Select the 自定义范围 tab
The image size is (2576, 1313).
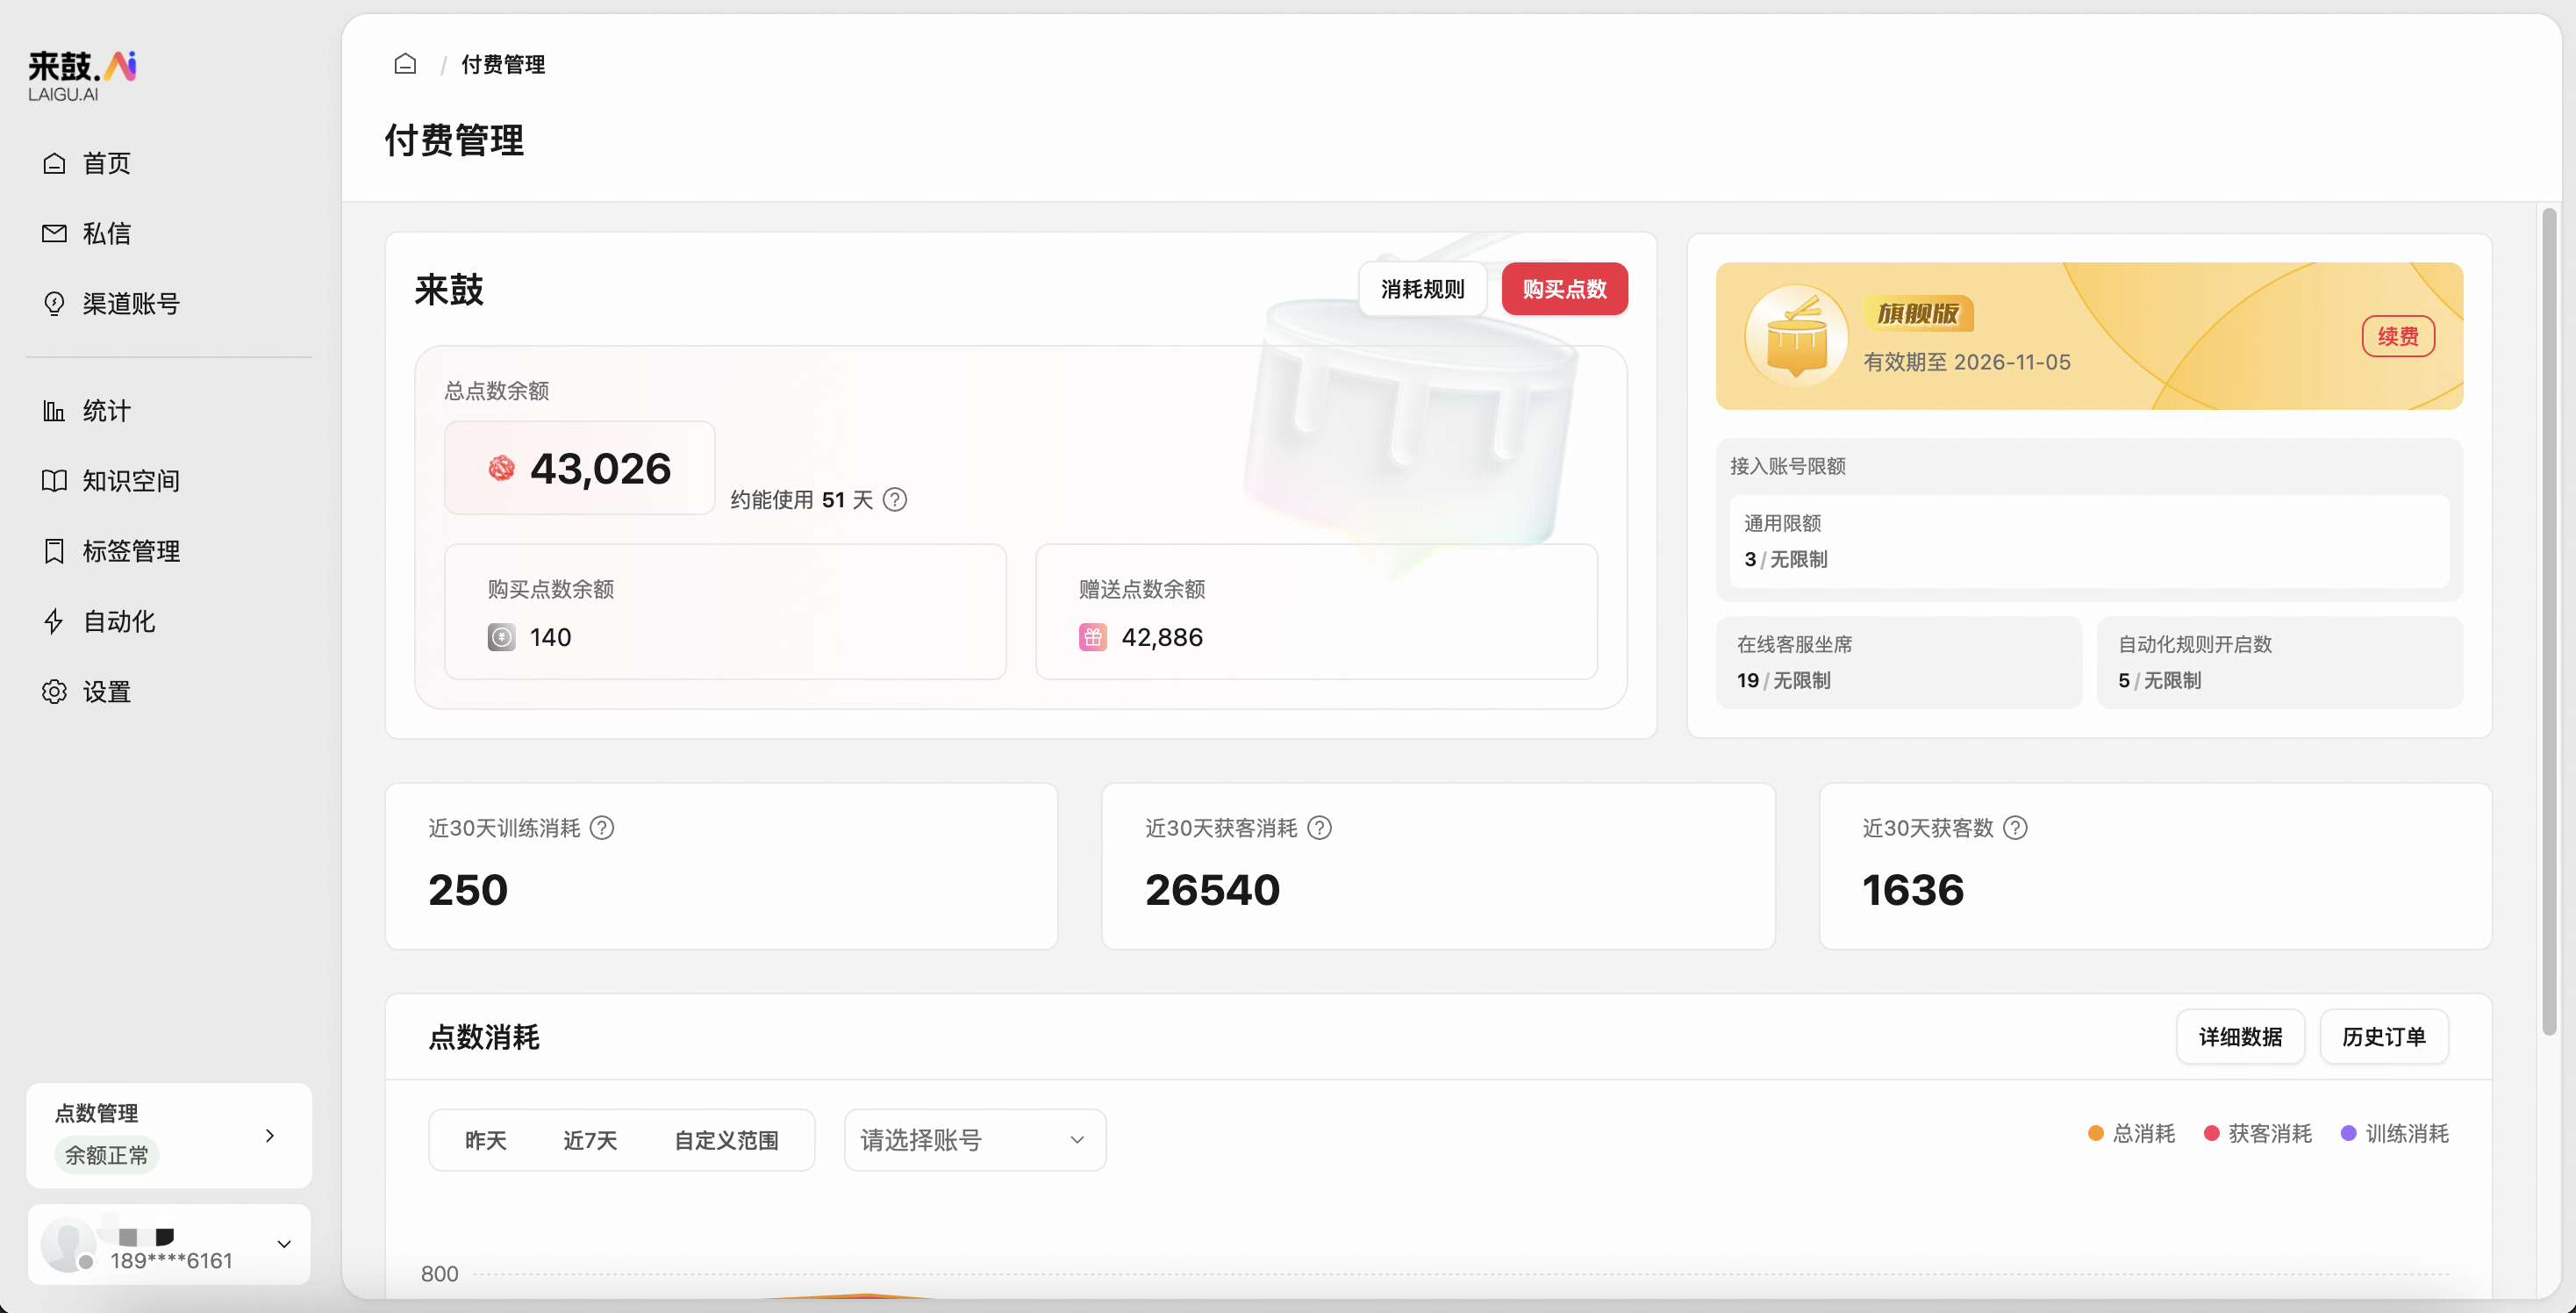pyautogui.click(x=726, y=1139)
